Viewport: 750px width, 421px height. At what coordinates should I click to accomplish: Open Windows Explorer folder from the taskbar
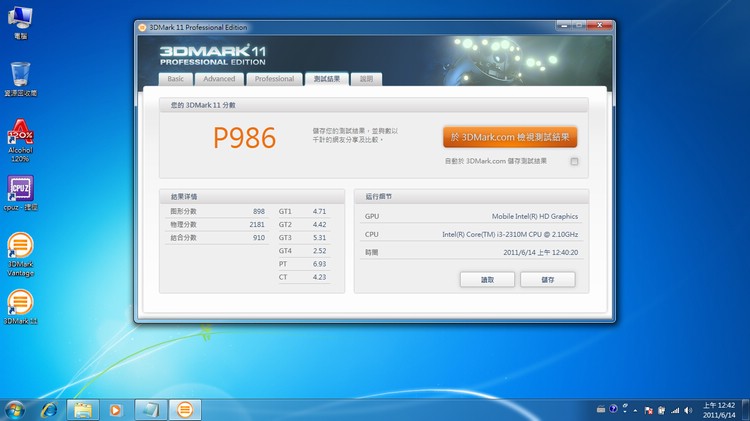click(83, 410)
